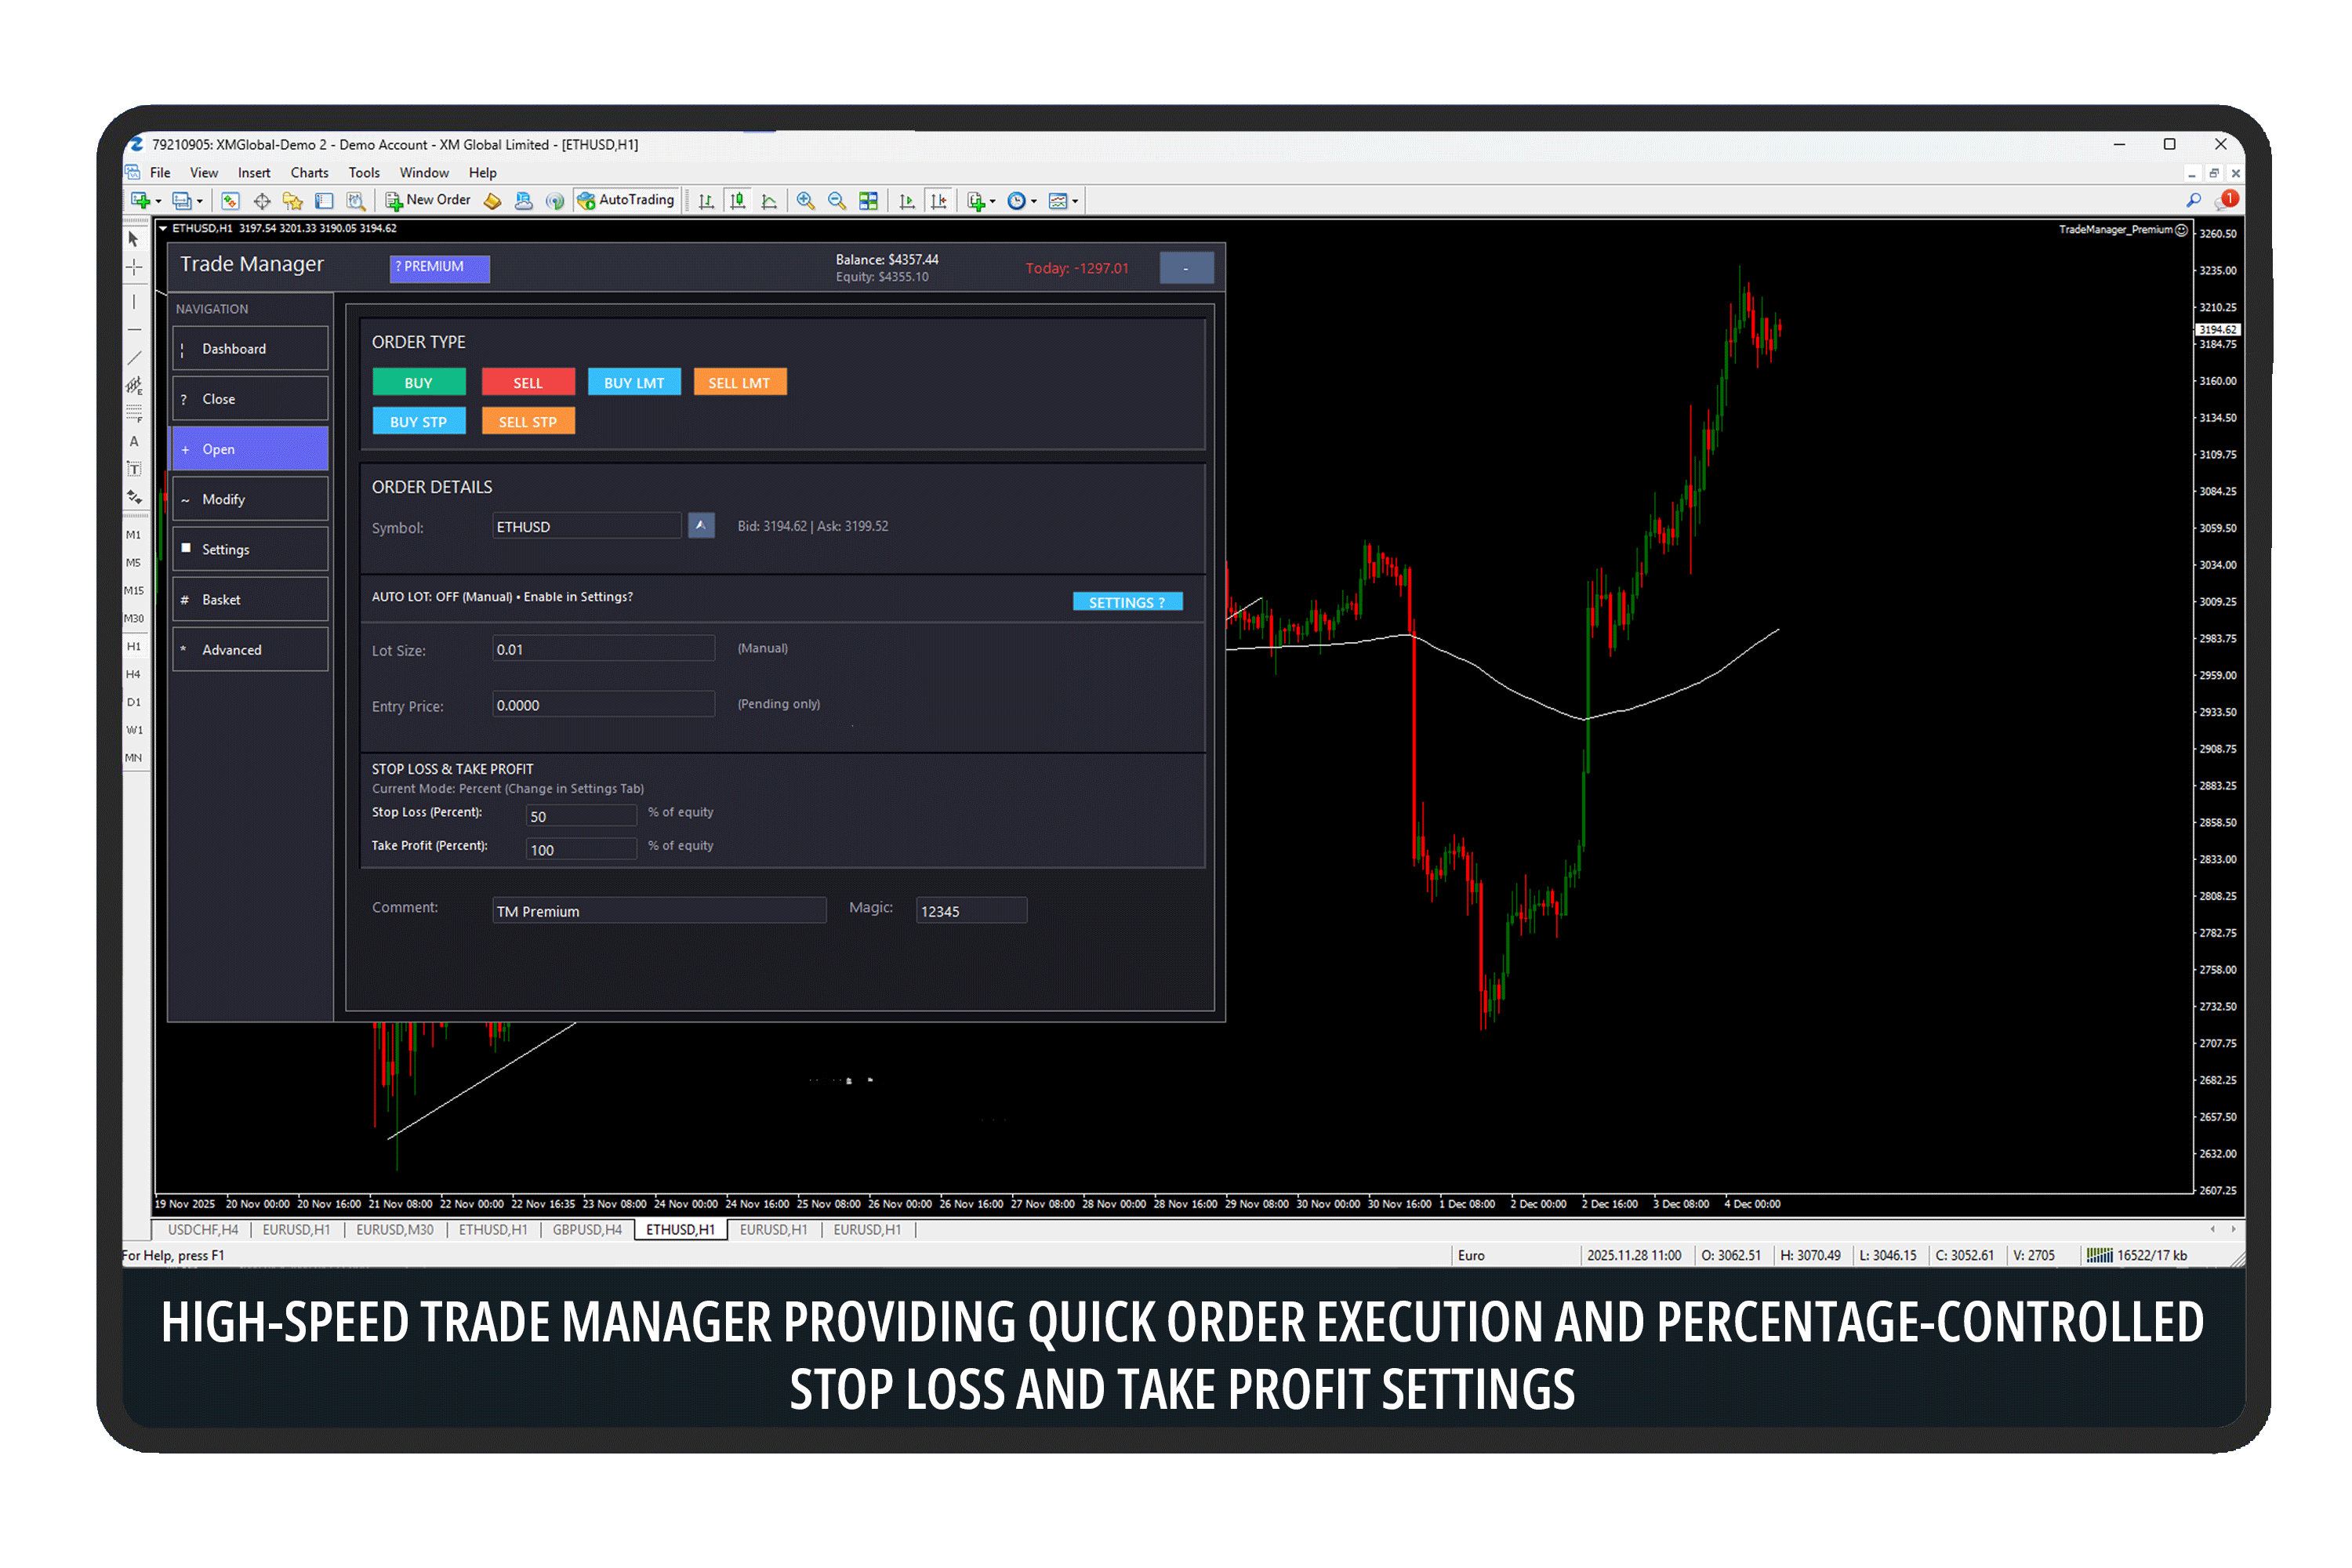Zoom in on the chart
The width and height of the screenshot is (2352, 1568).
pyautogui.click(x=806, y=200)
